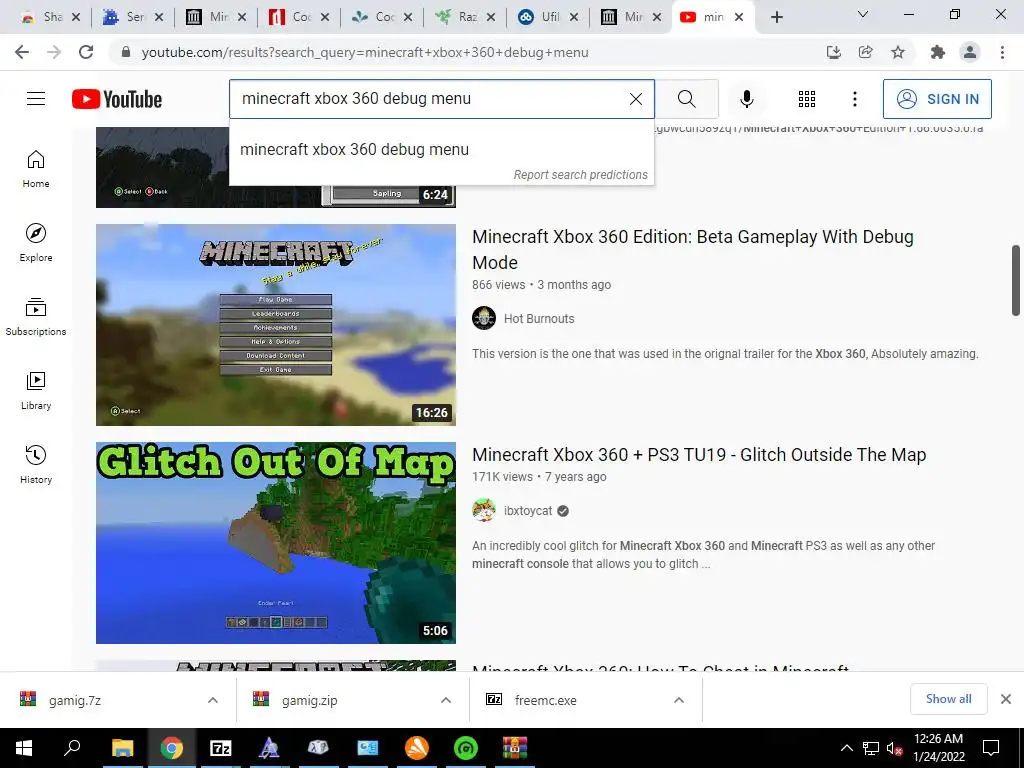Open 7-Zip from the taskbar

(220, 748)
